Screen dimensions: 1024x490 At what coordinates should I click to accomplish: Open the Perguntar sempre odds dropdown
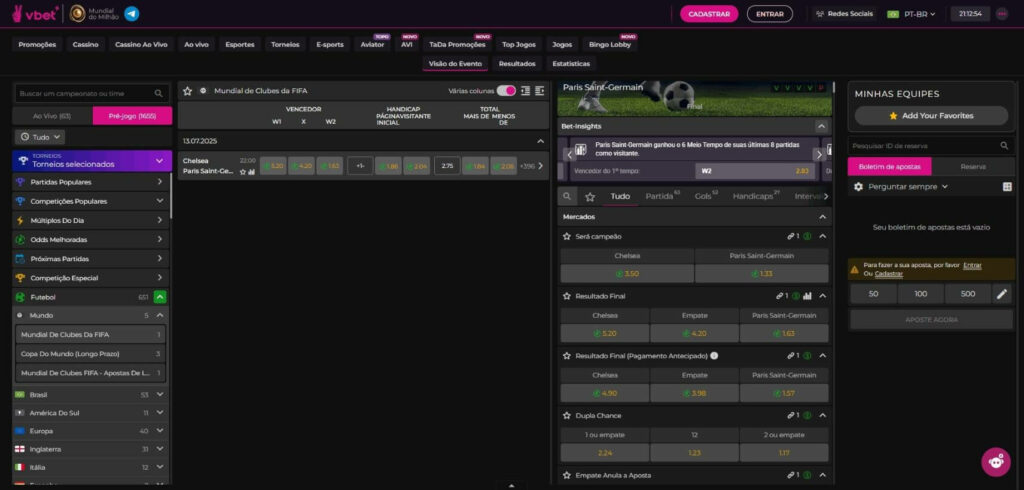(908, 187)
